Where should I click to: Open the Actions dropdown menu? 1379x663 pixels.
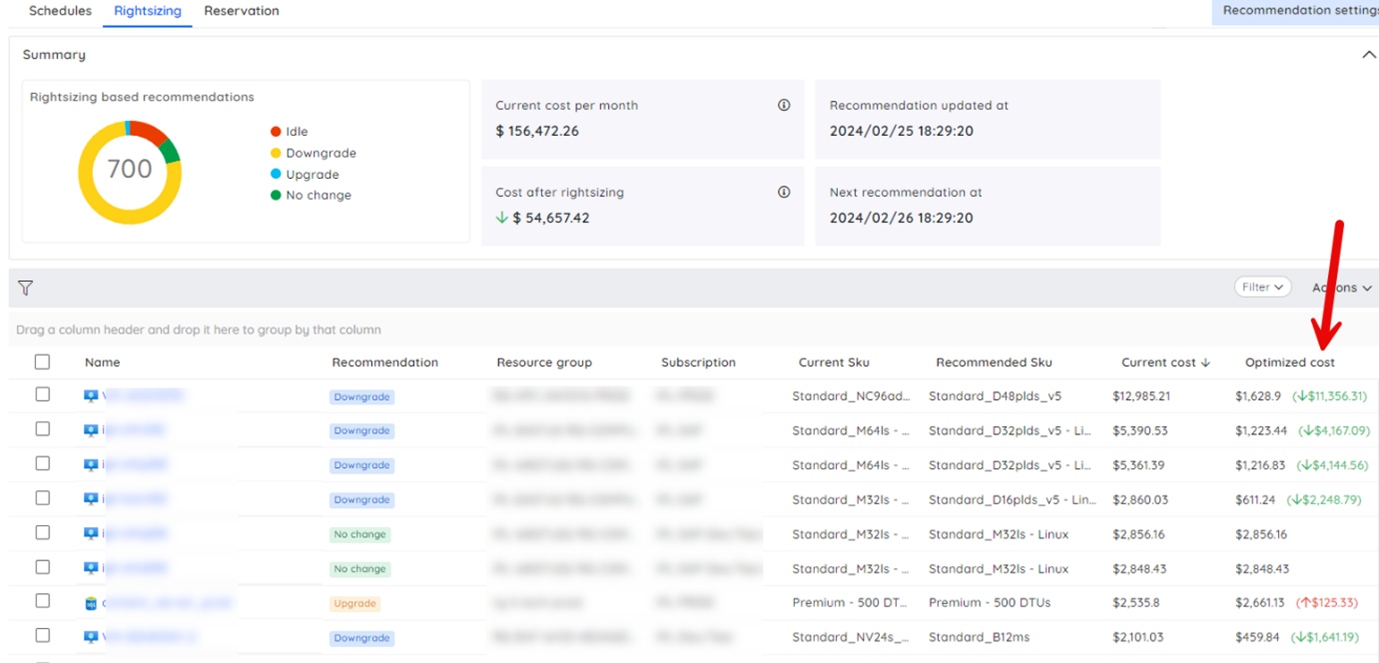[1341, 288]
